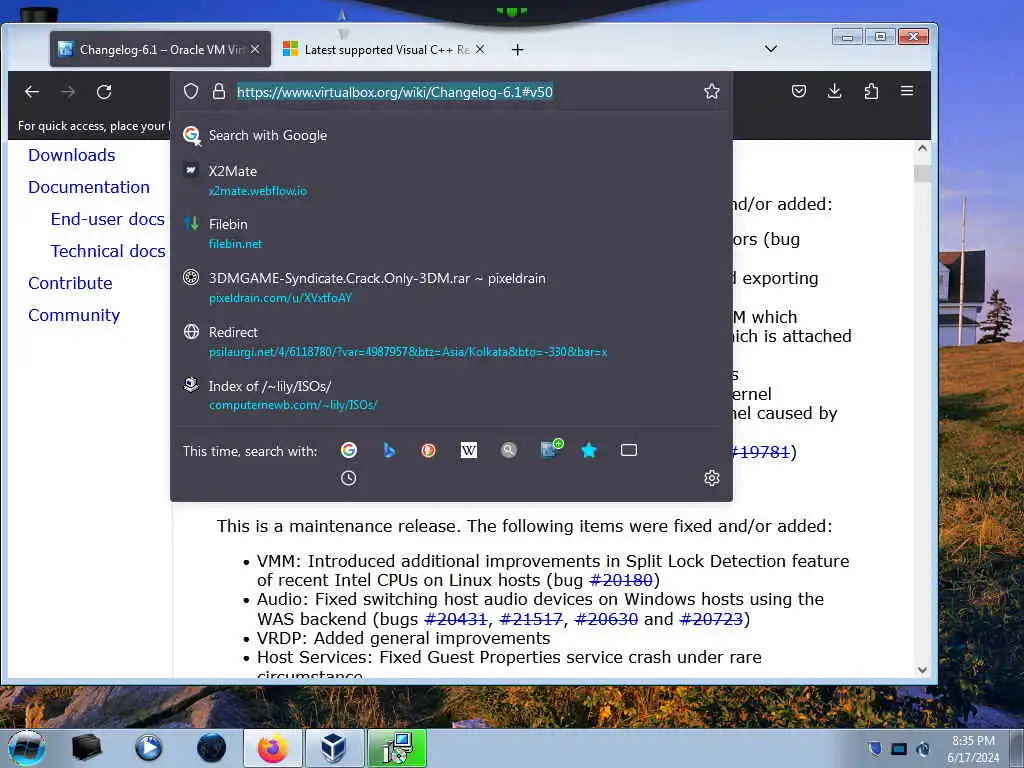Choose the Index of /~lily/ISOs/ suggestion

[x=451, y=395]
